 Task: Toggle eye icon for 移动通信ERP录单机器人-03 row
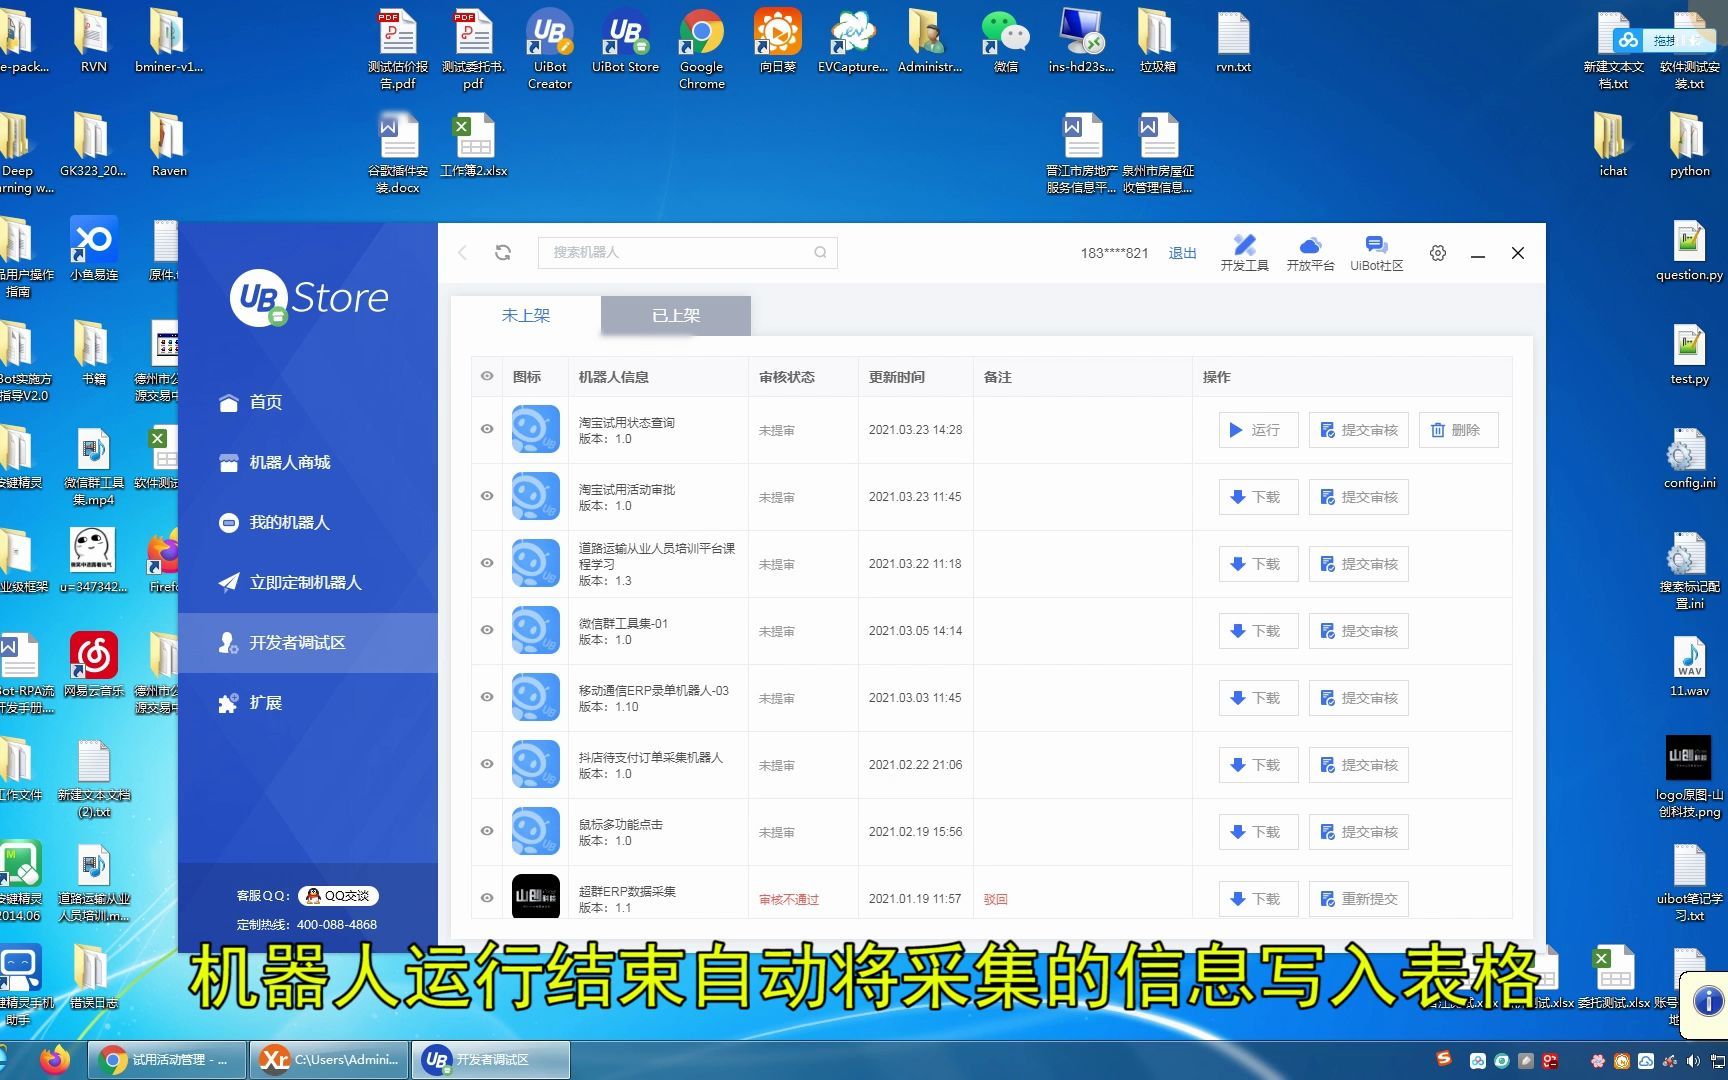tap(487, 697)
